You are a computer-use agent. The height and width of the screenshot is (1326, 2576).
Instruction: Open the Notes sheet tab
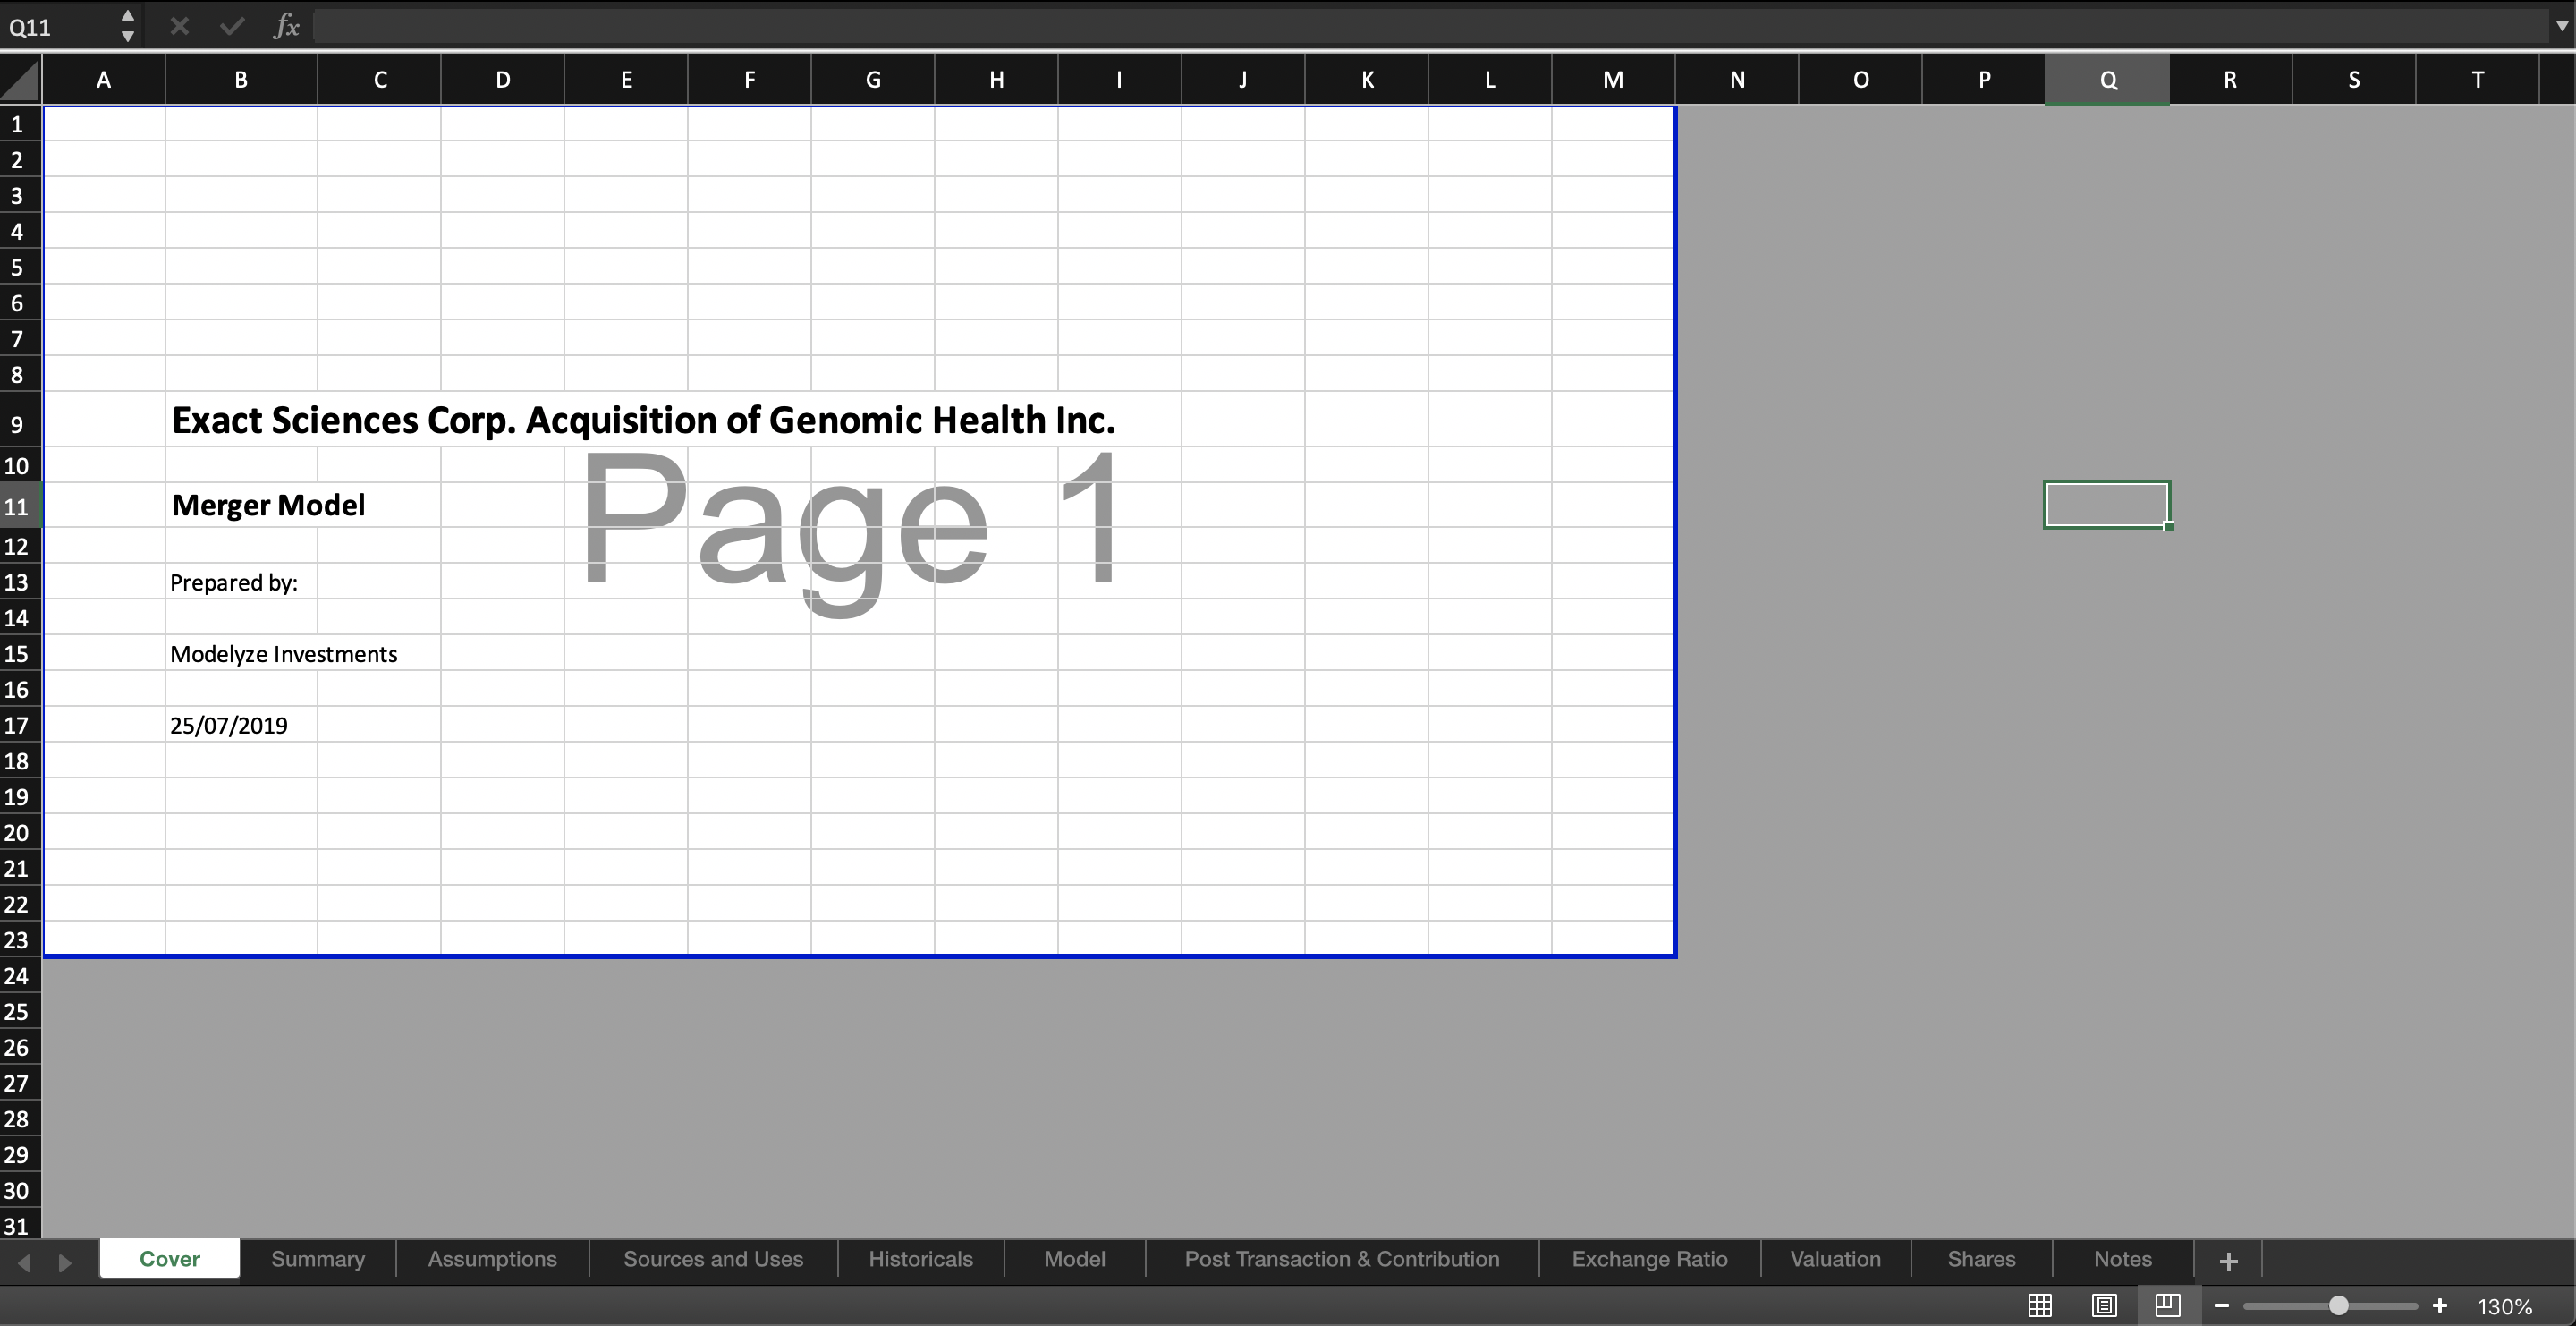[x=2122, y=1259]
